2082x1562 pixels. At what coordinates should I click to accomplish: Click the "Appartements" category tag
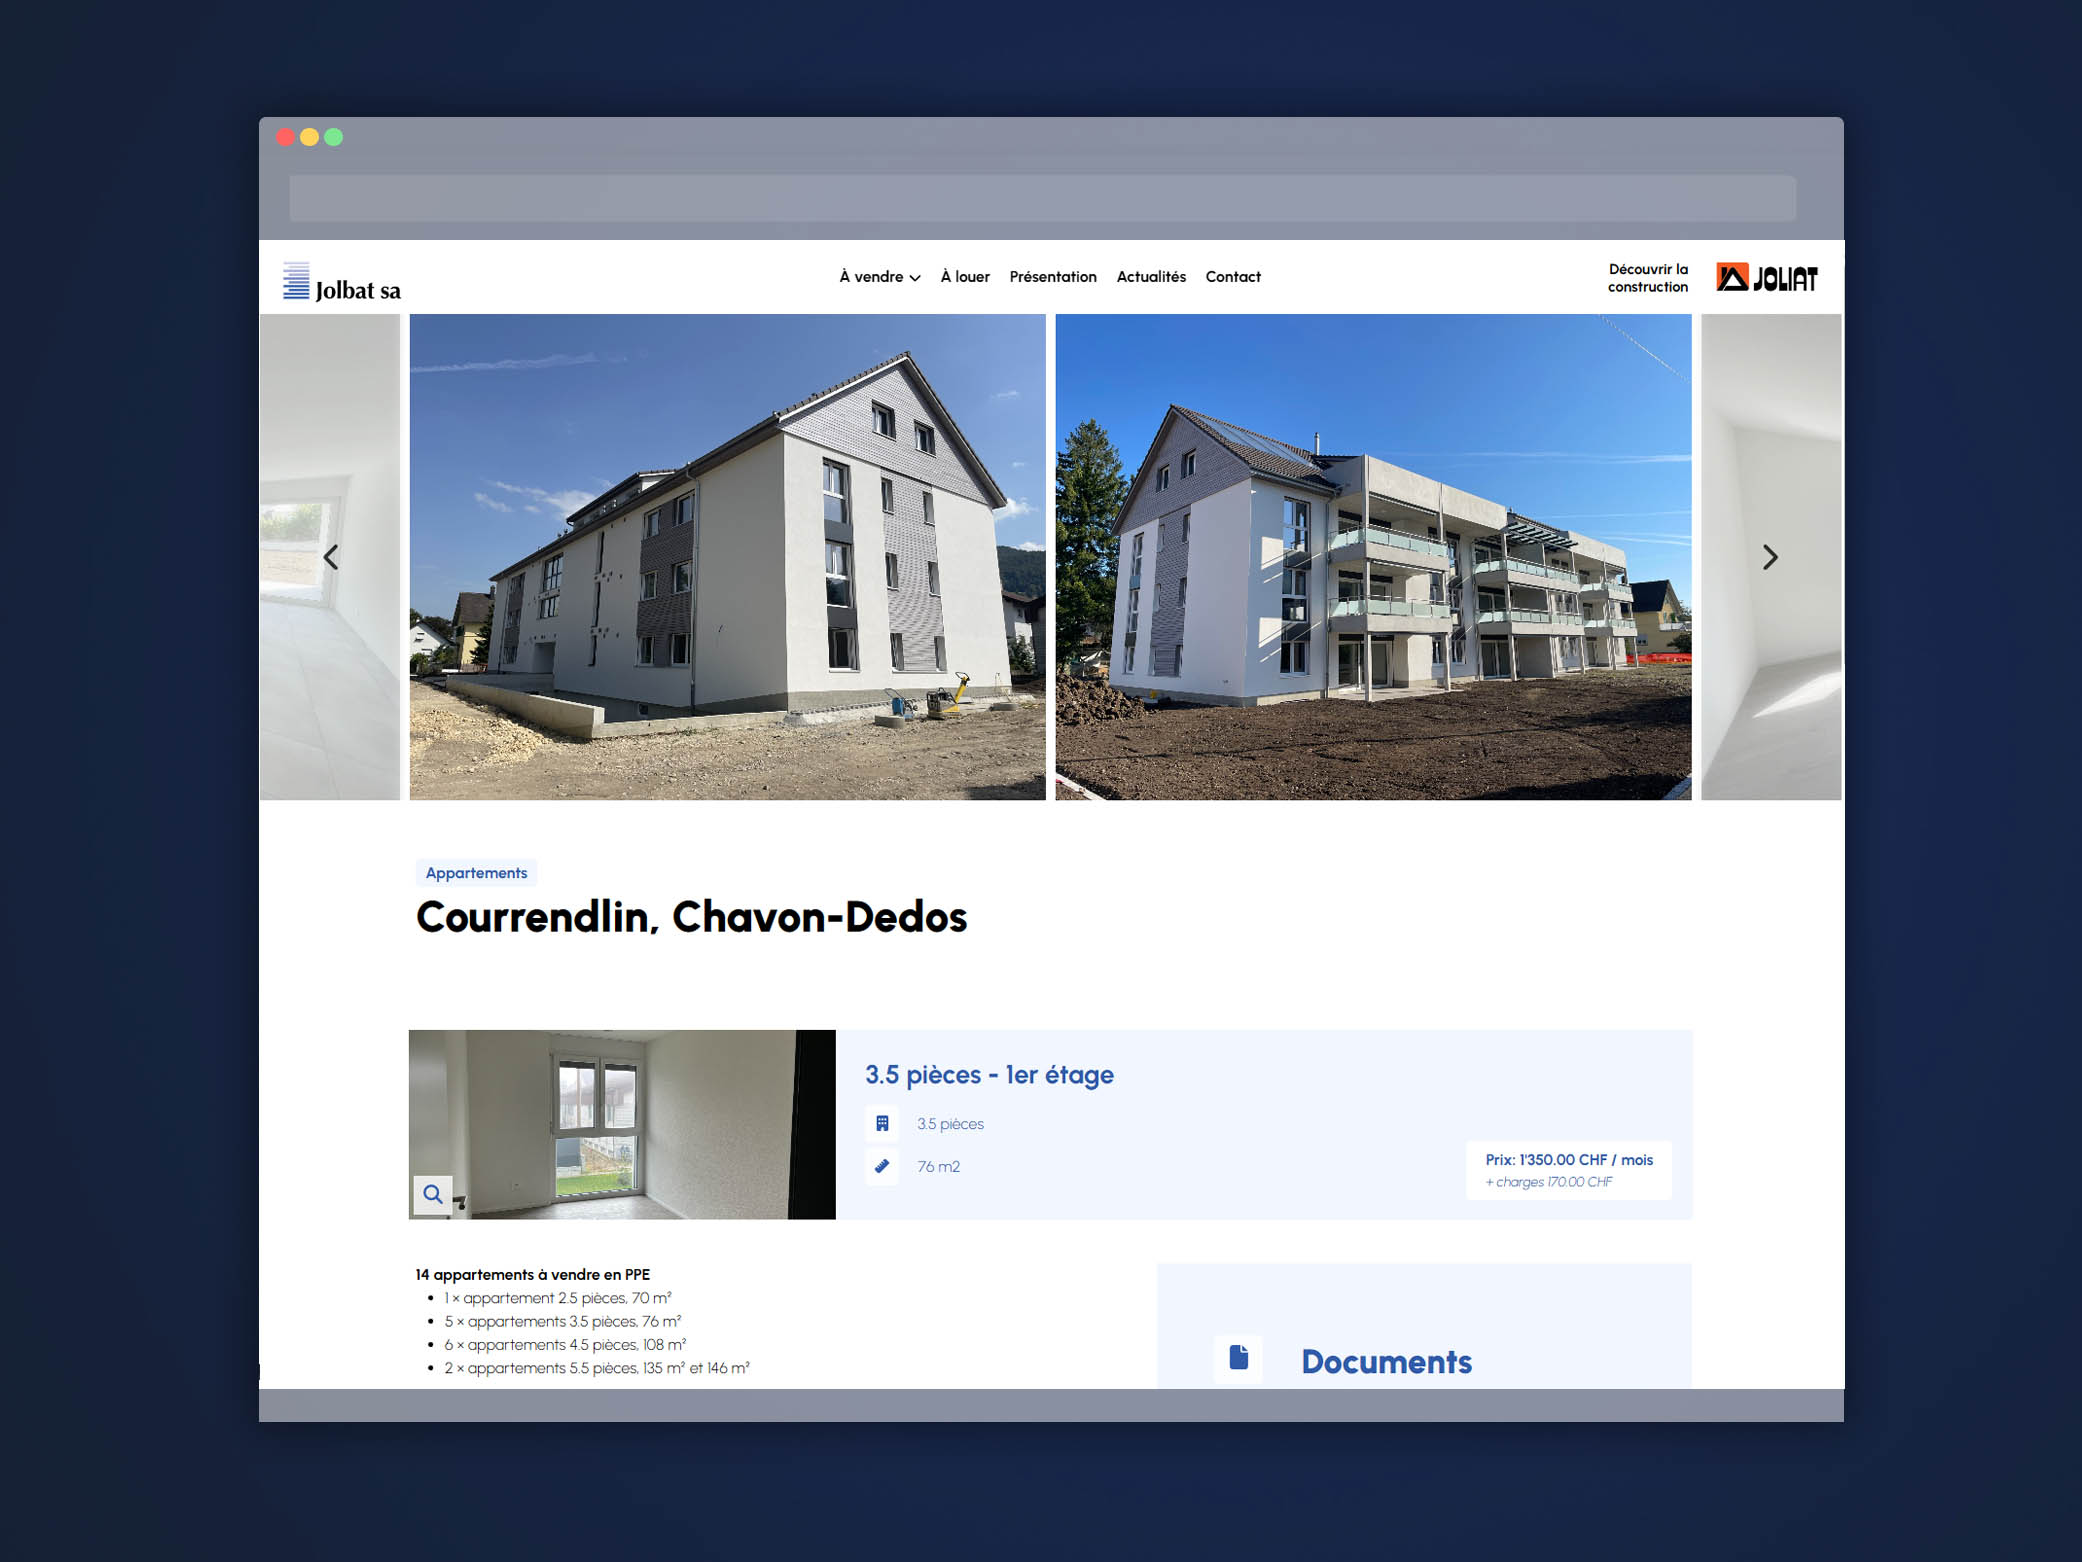(476, 872)
